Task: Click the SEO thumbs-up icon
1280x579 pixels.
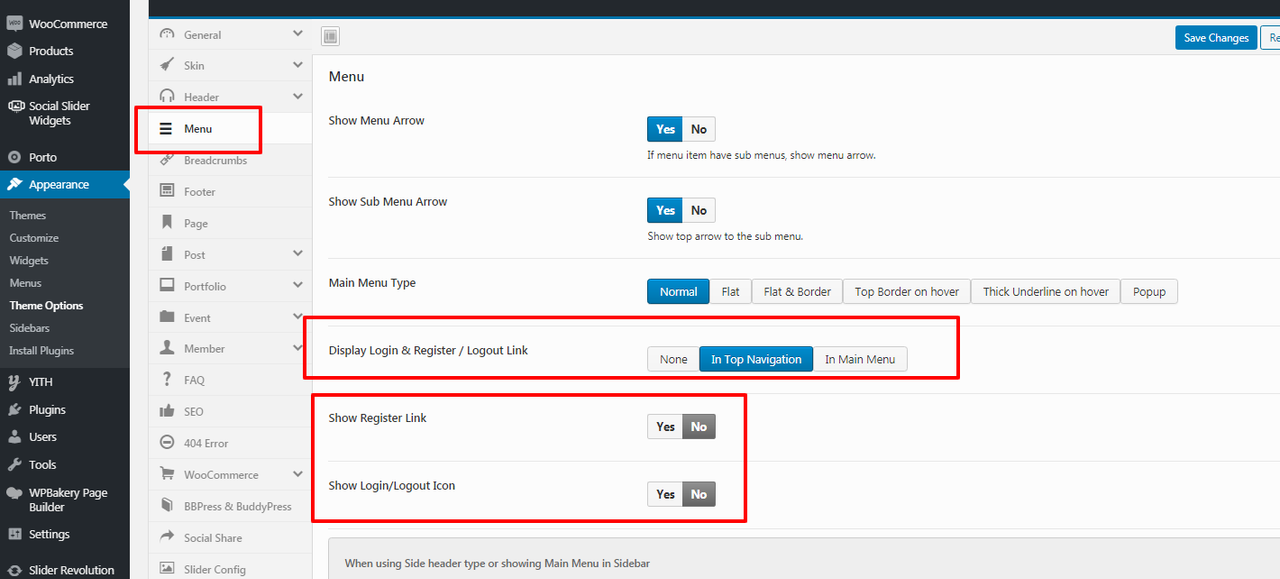Action: (x=167, y=411)
